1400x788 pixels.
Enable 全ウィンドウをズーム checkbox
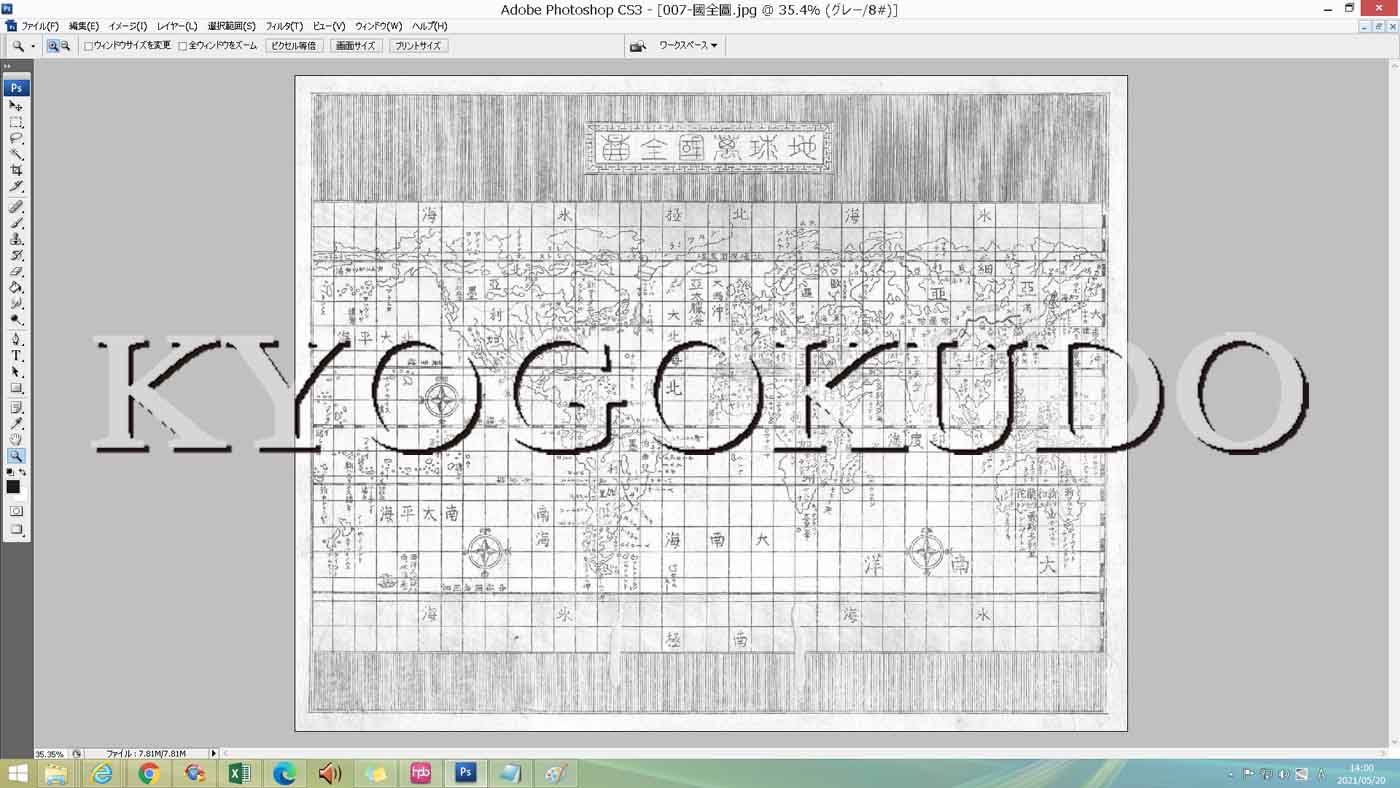click(x=182, y=46)
